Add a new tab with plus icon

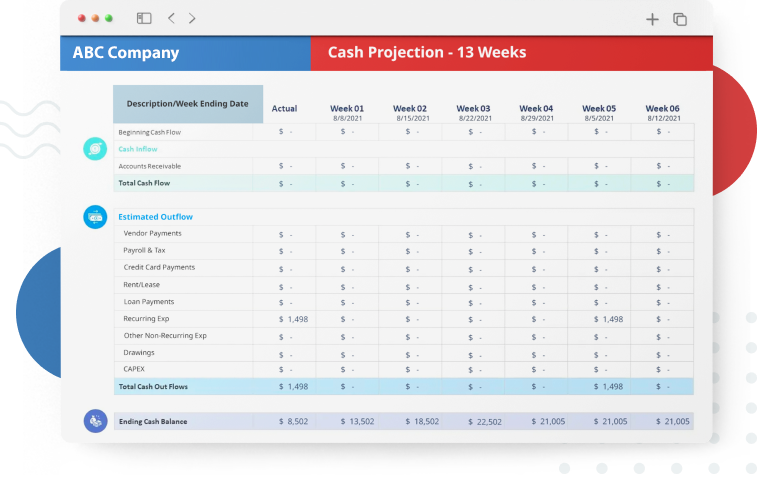pyautogui.click(x=652, y=19)
